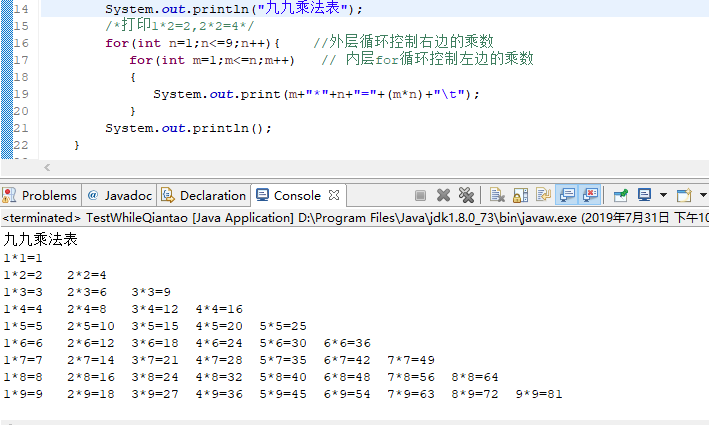
Task: Click the println("九九乘法表") statement
Action: click(x=234, y=8)
